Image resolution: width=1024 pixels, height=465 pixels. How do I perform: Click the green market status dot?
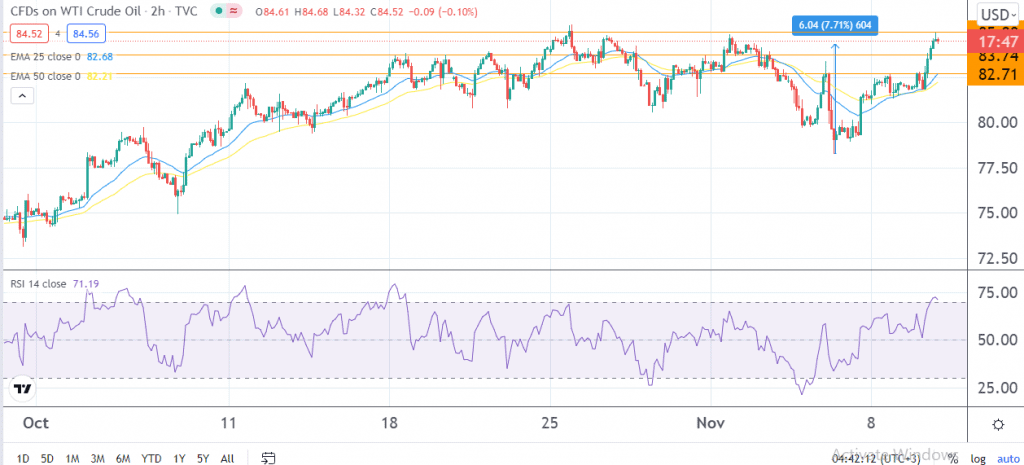pyautogui.click(x=218, y=12)
